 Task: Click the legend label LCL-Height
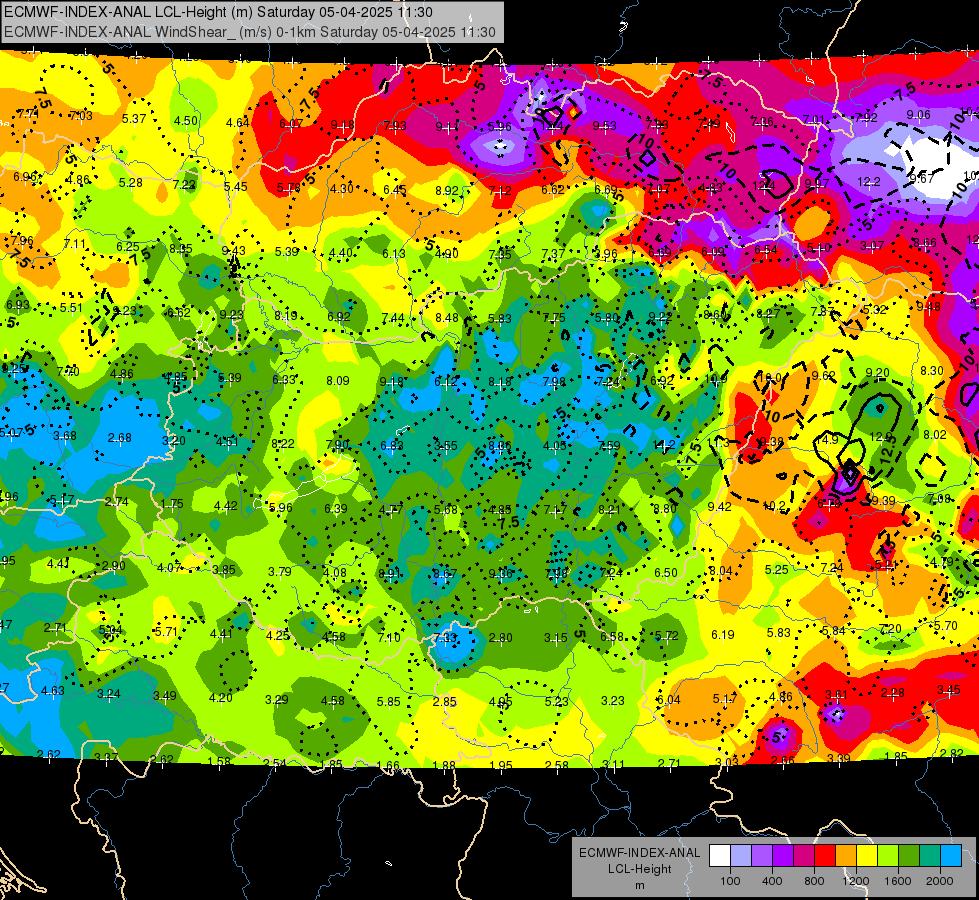(x=639, y=869)
